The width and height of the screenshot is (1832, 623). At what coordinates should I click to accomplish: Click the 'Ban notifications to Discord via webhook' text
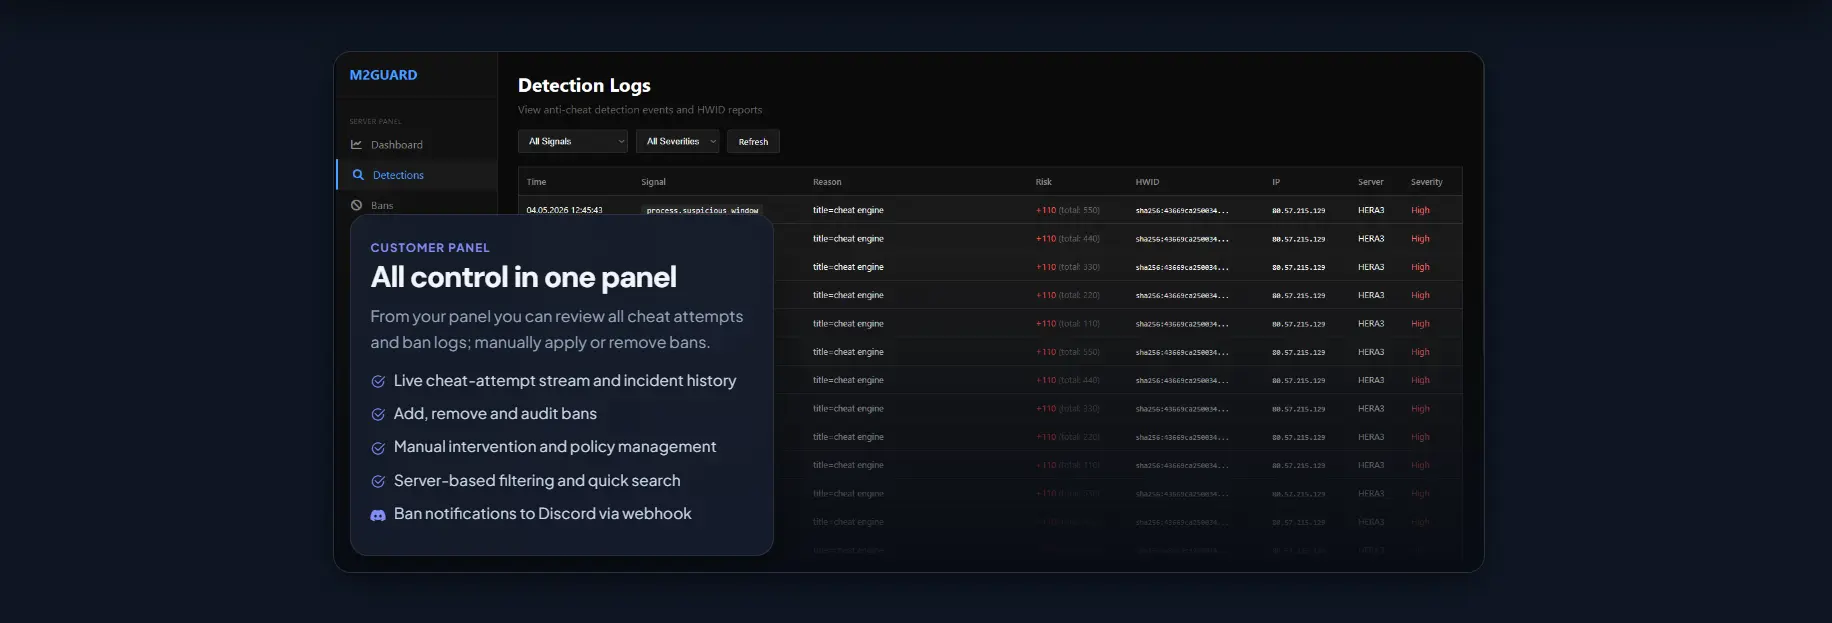[543, 514]
